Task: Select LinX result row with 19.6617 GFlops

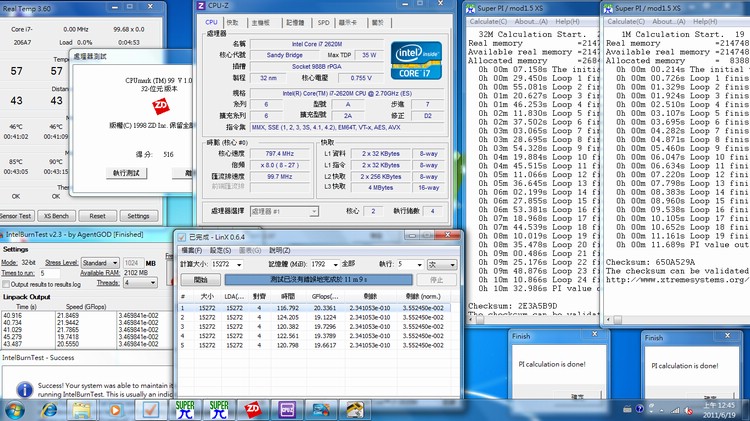Action: pos(315,345)
